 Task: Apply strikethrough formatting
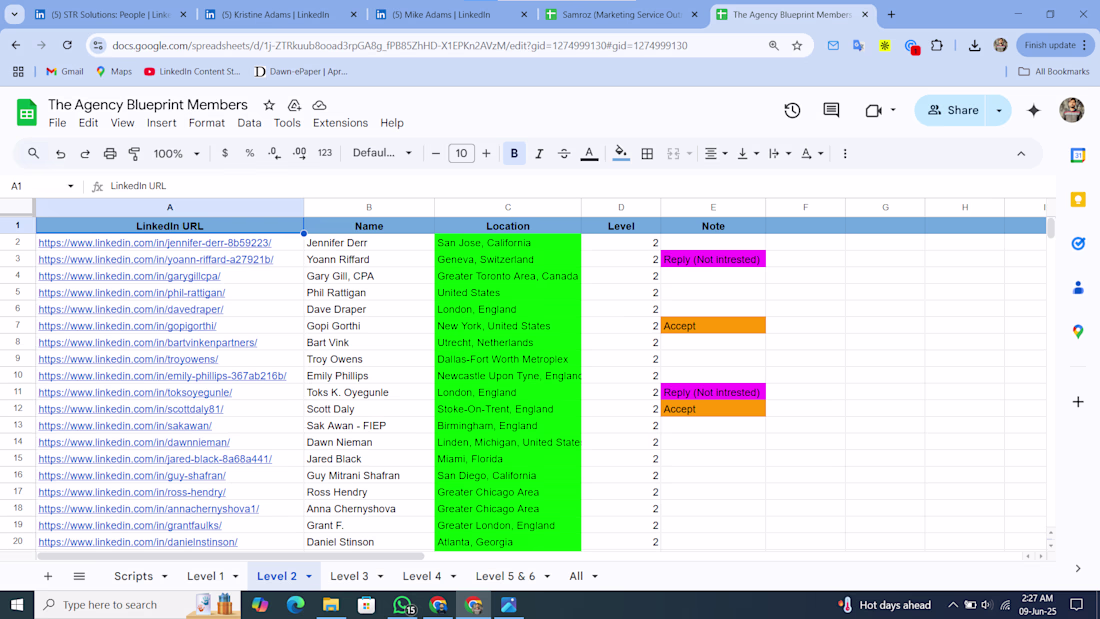click(x=564, y=154)
